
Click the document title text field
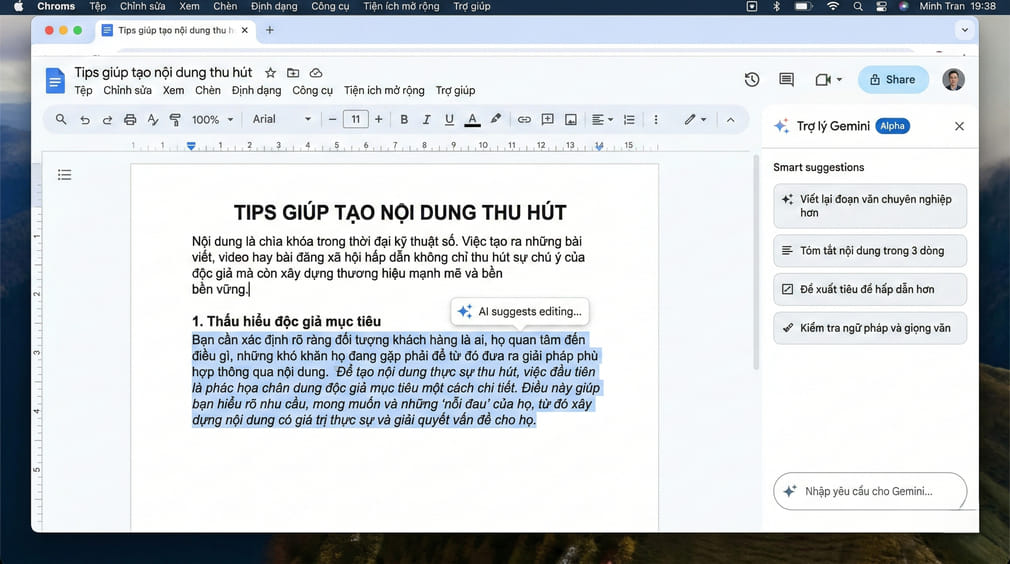pyautogui.click(x=163, y=73)
